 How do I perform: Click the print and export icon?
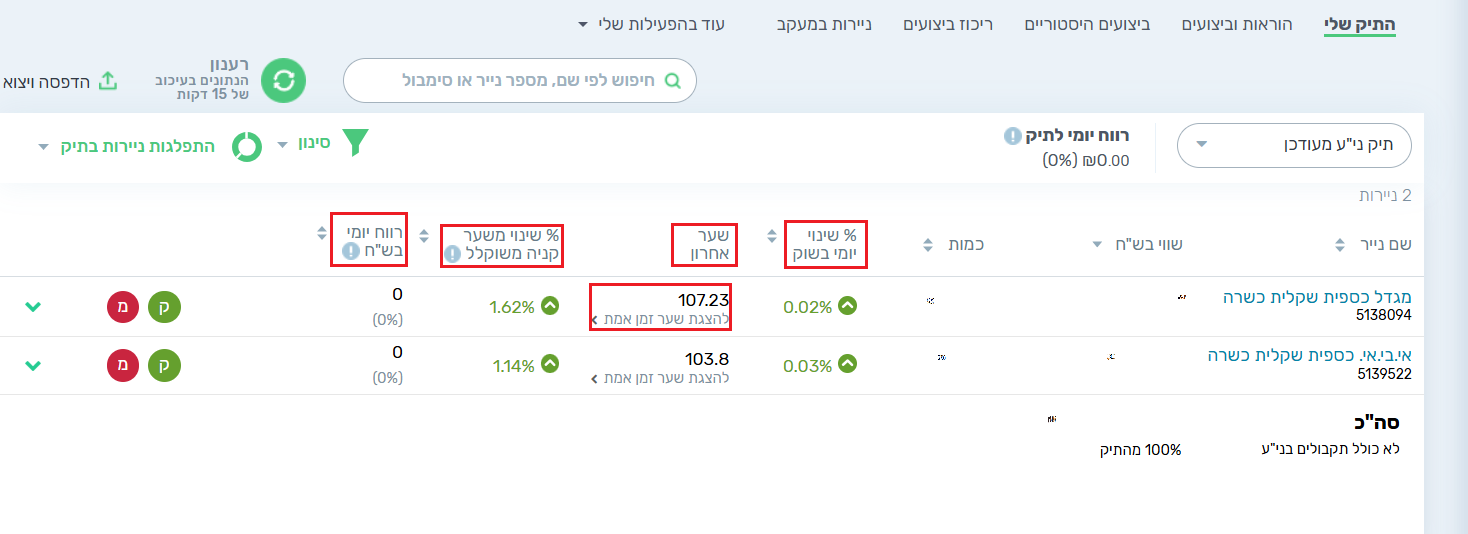[x=107, y=81]
